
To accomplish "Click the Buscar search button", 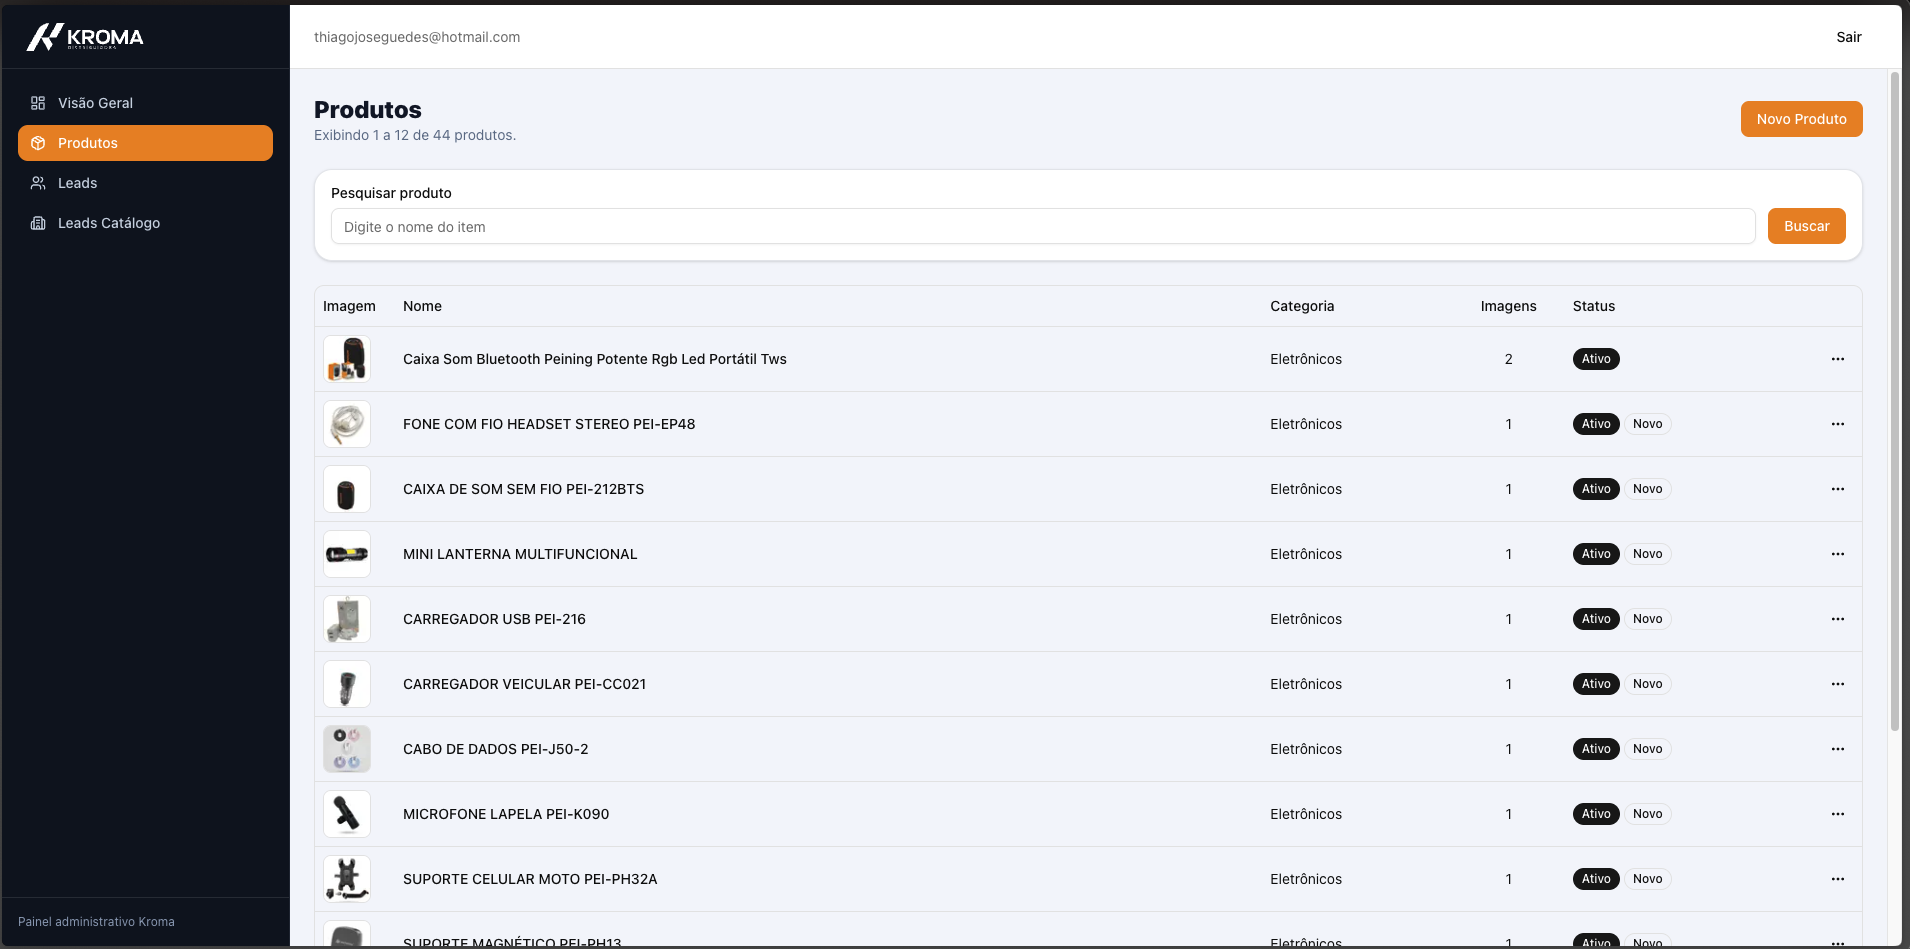I will coord(1806,226).
